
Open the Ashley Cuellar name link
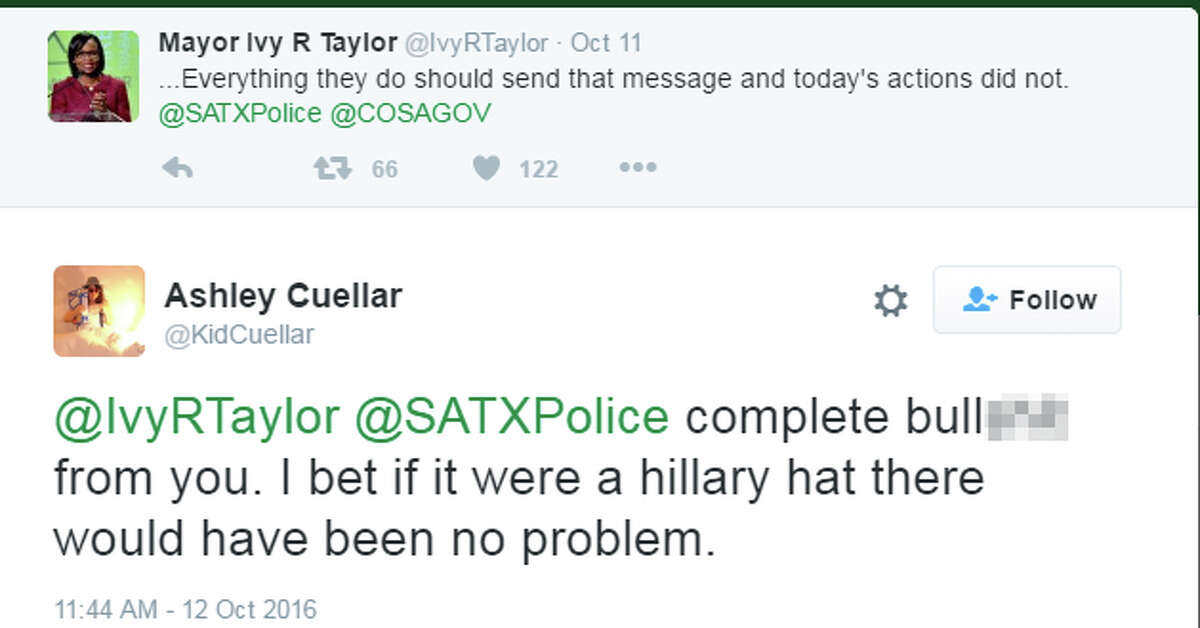pyautogui.click(x=283, y=296)
